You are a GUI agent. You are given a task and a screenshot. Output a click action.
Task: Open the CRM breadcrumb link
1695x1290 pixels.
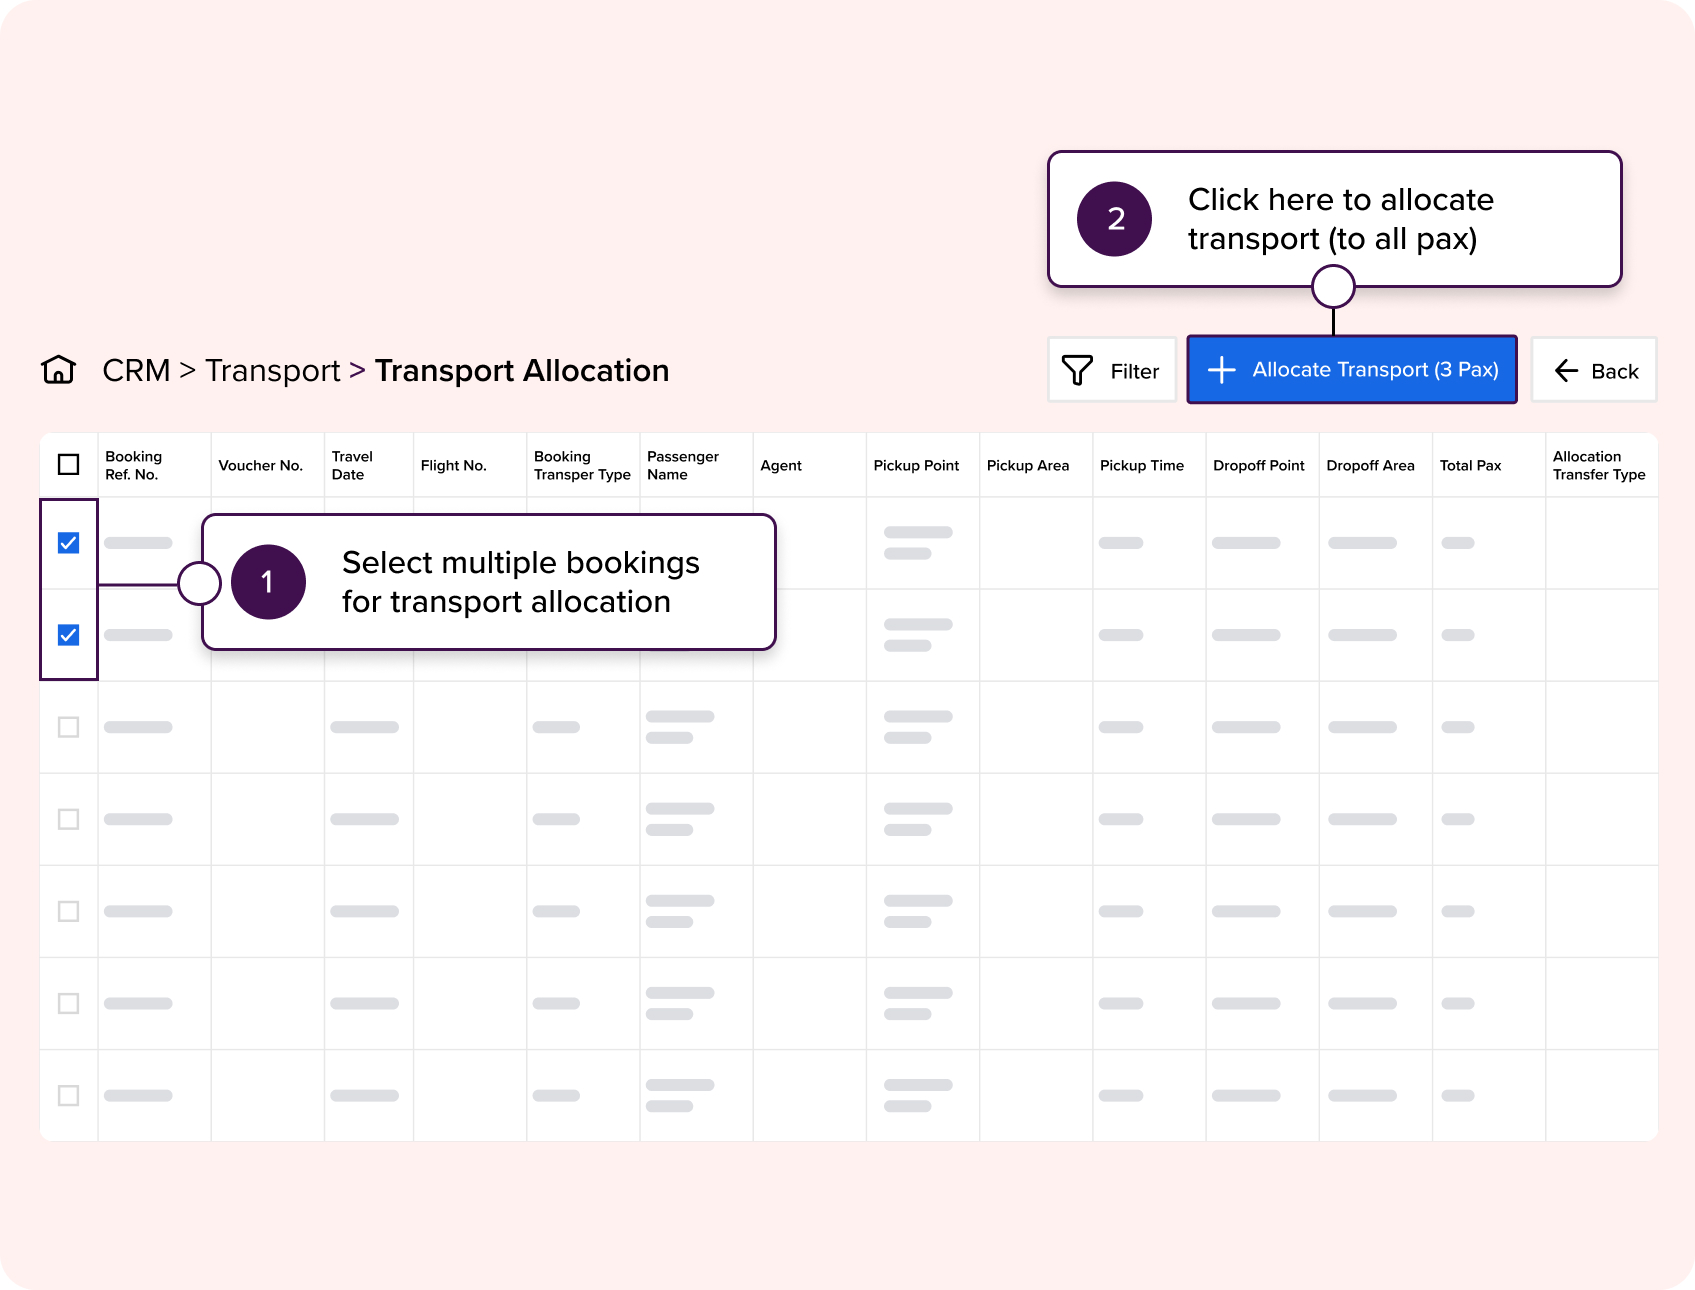(136, 370)
